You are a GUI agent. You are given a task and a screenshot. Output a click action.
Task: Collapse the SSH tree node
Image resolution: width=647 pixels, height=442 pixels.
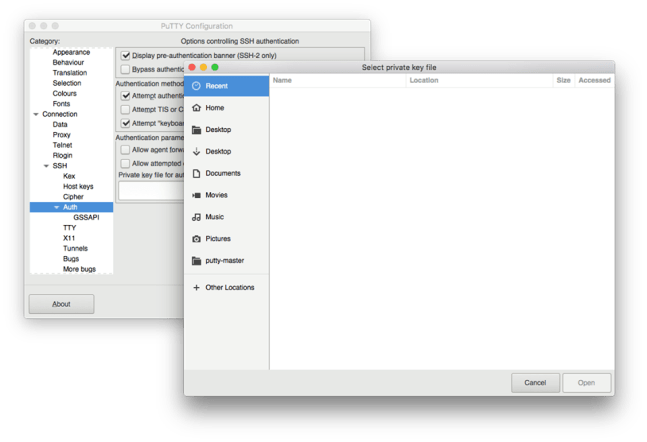point(46,166)
